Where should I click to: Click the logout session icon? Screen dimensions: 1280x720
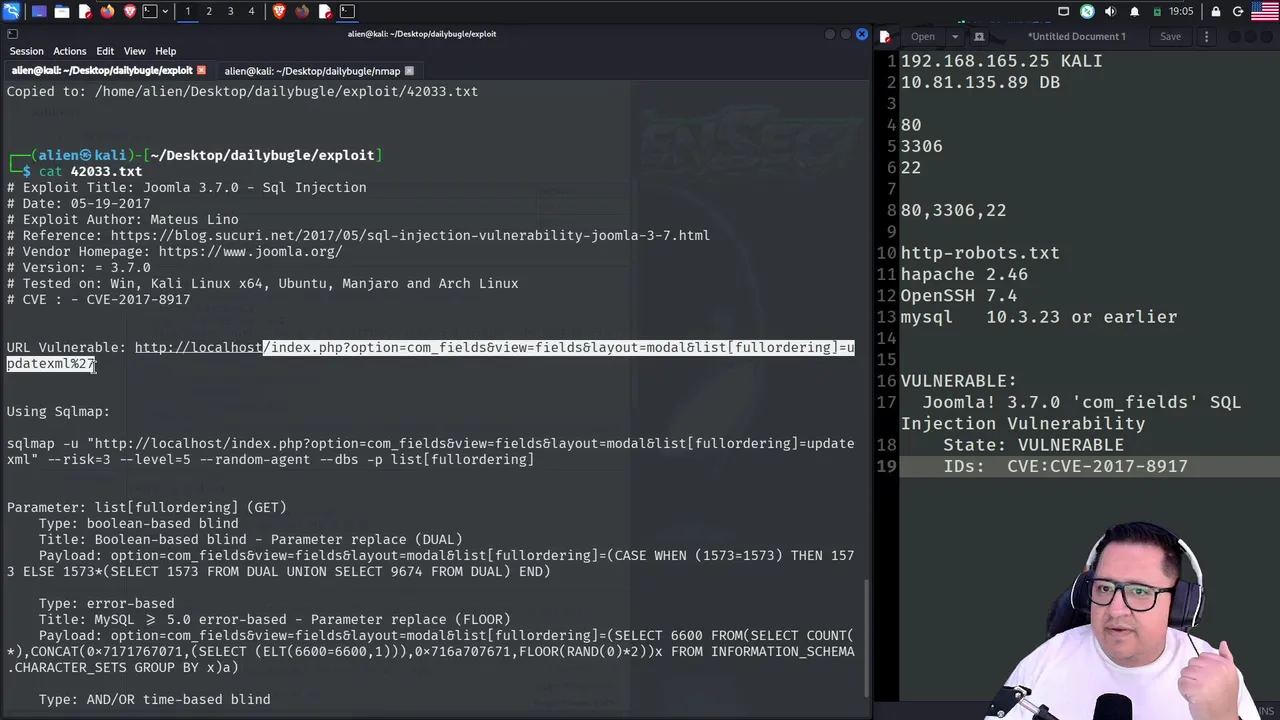coord(1238,11)
